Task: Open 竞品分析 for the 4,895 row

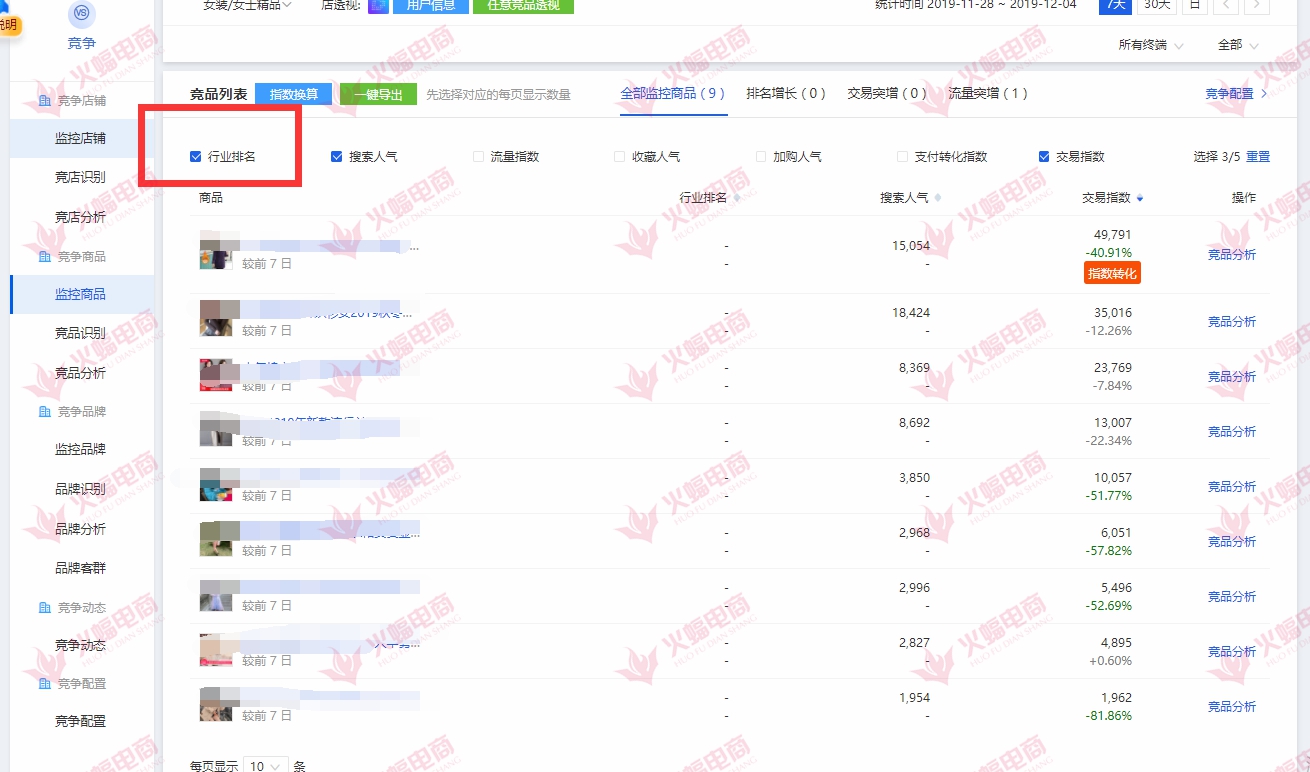Action: [x=1231, y=652]
